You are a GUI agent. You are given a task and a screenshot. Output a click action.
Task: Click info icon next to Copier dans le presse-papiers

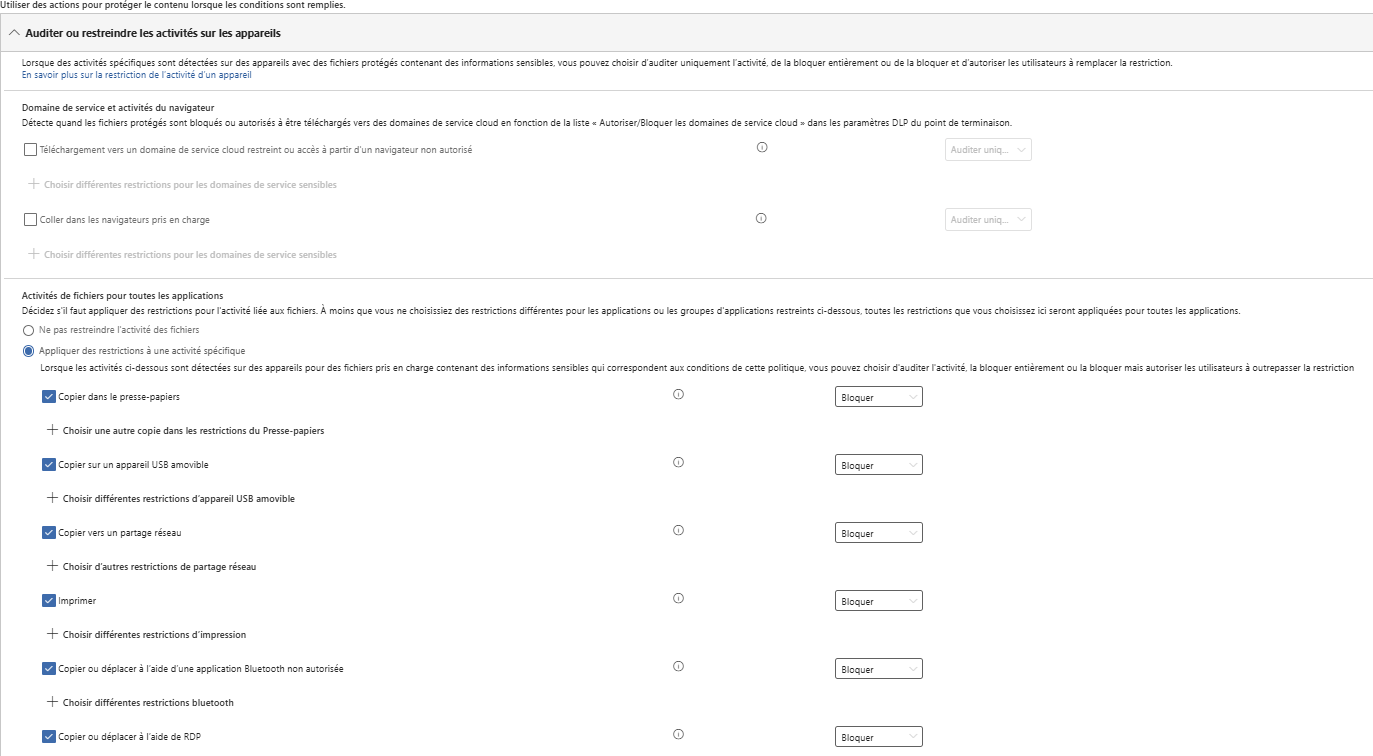click(678, 395)
